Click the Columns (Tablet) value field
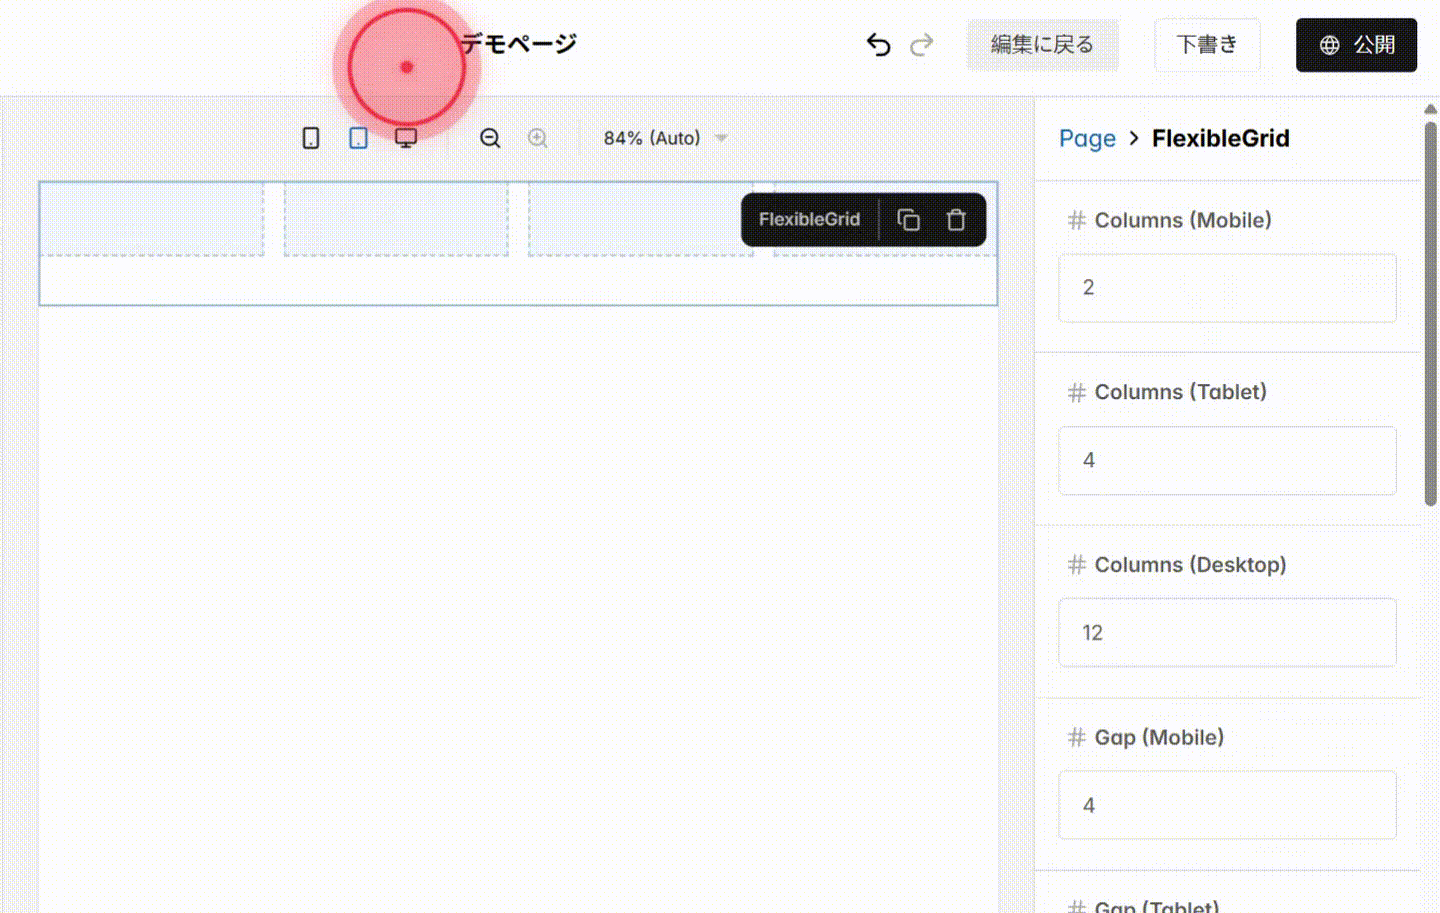1440x913 pixels. (1227, 460)
